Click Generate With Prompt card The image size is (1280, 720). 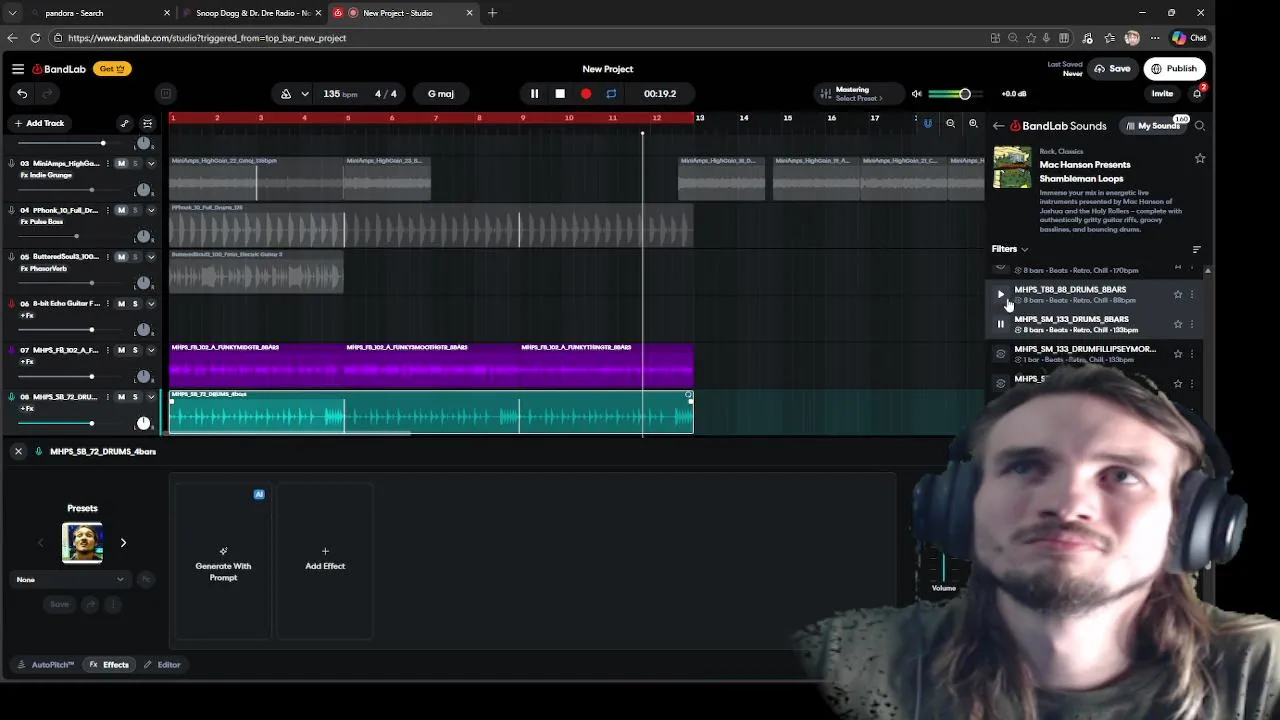(223, 562)
